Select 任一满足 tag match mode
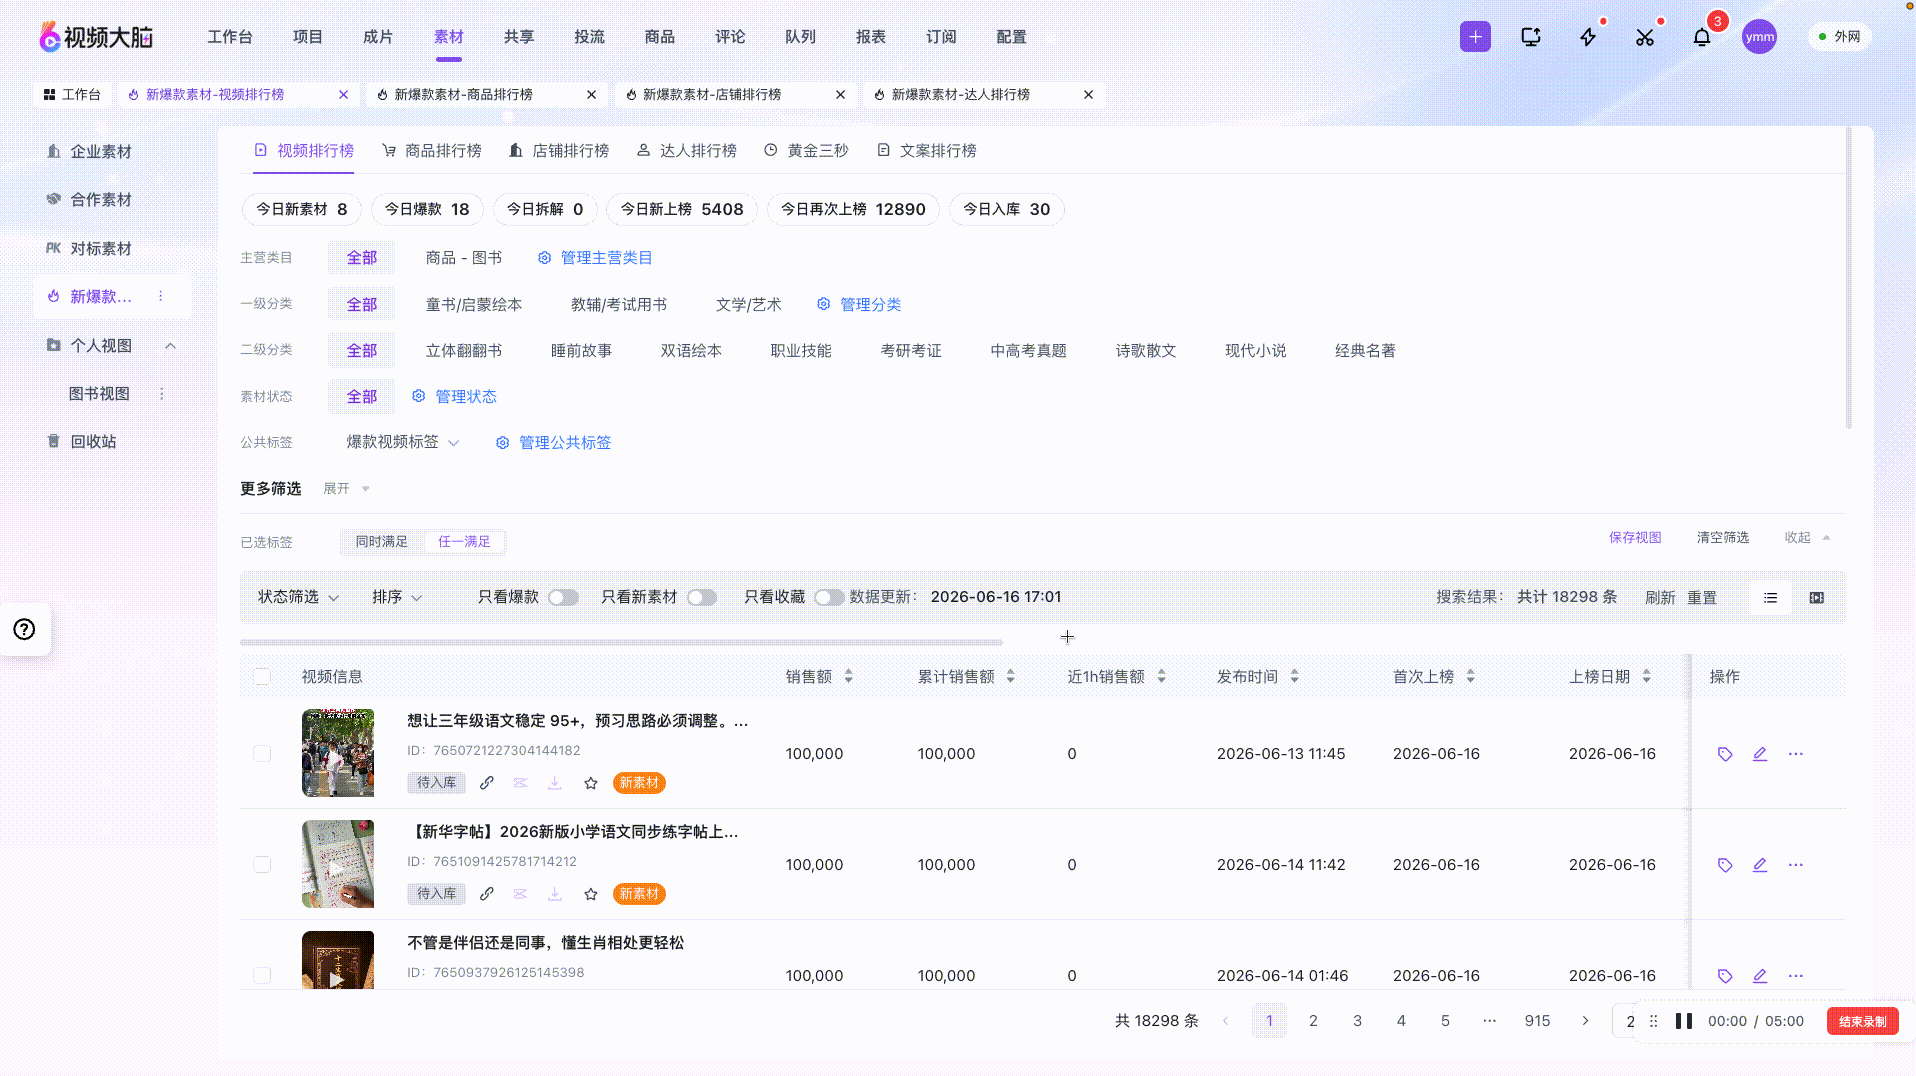1916x1076 pixels. (464, 542)
